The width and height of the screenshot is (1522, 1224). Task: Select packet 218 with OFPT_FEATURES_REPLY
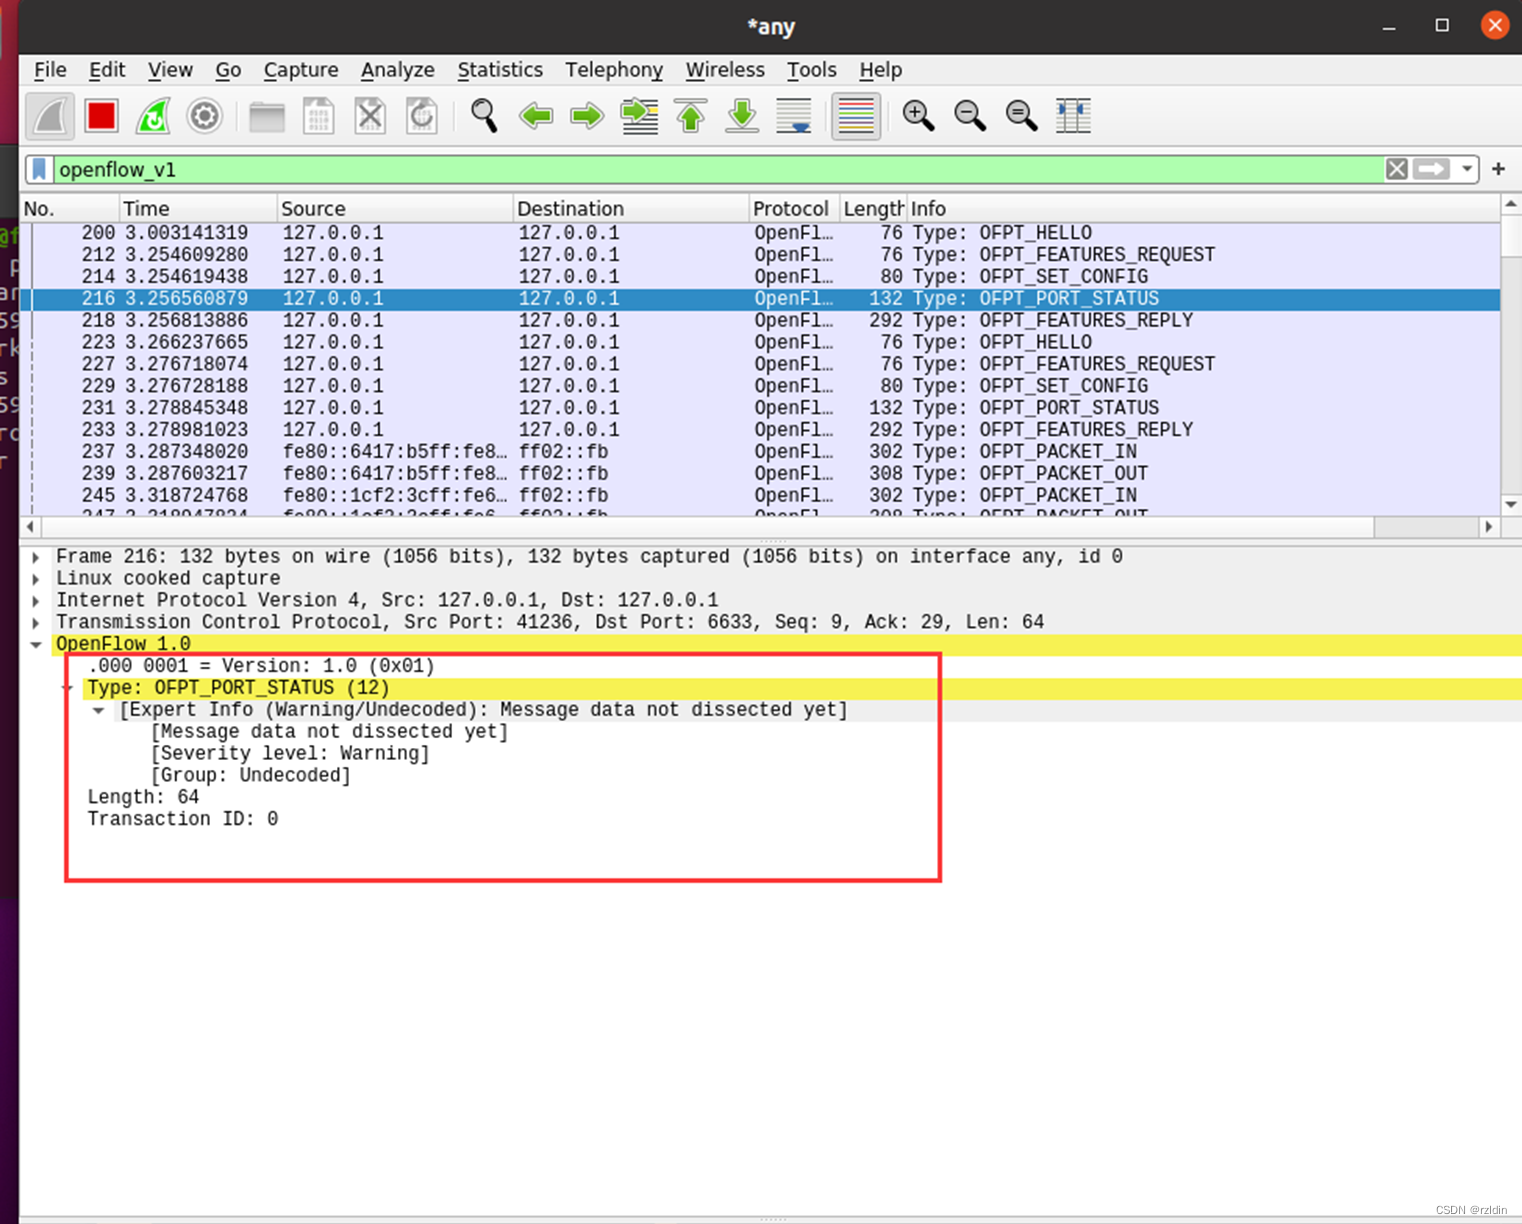tap(600, 320)
